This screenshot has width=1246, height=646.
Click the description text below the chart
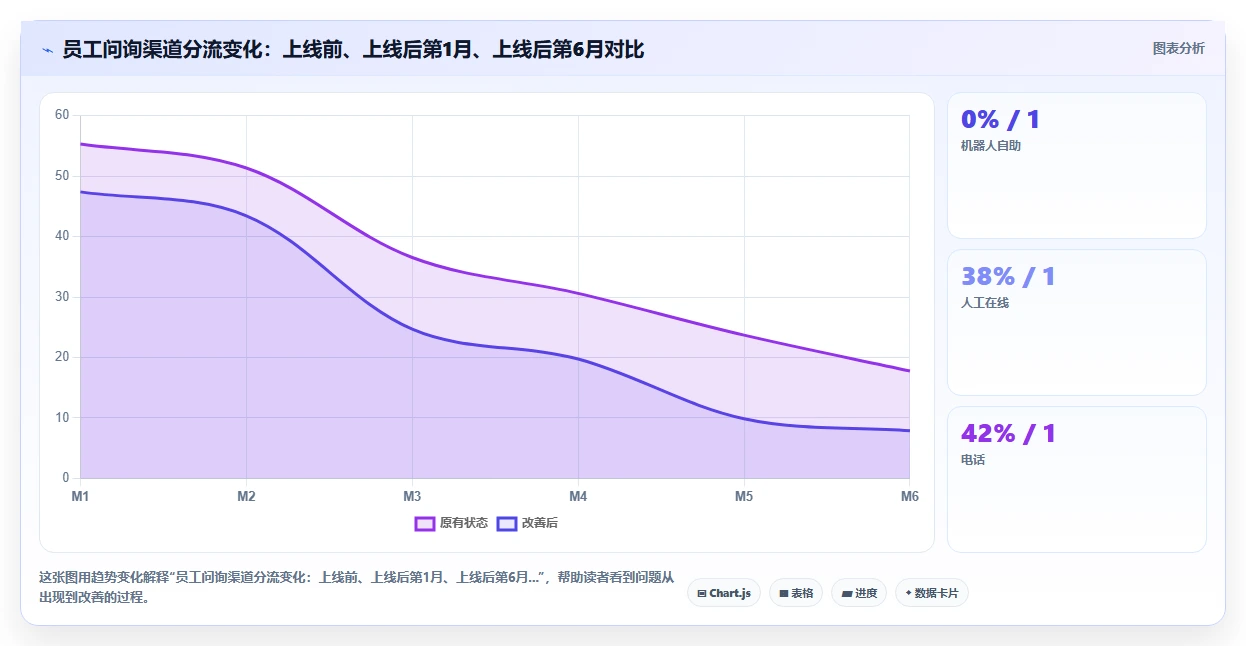[356, 588]
